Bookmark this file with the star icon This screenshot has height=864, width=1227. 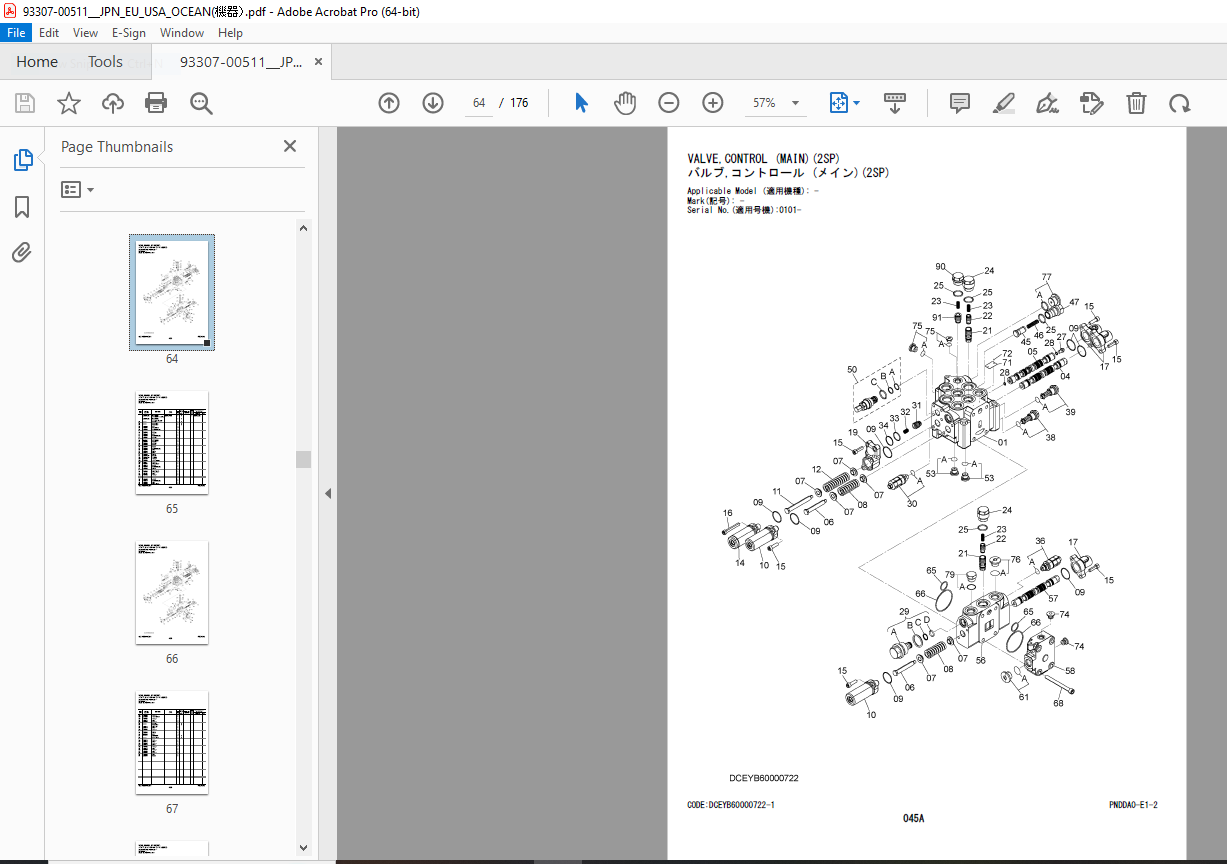pos(68,103)
